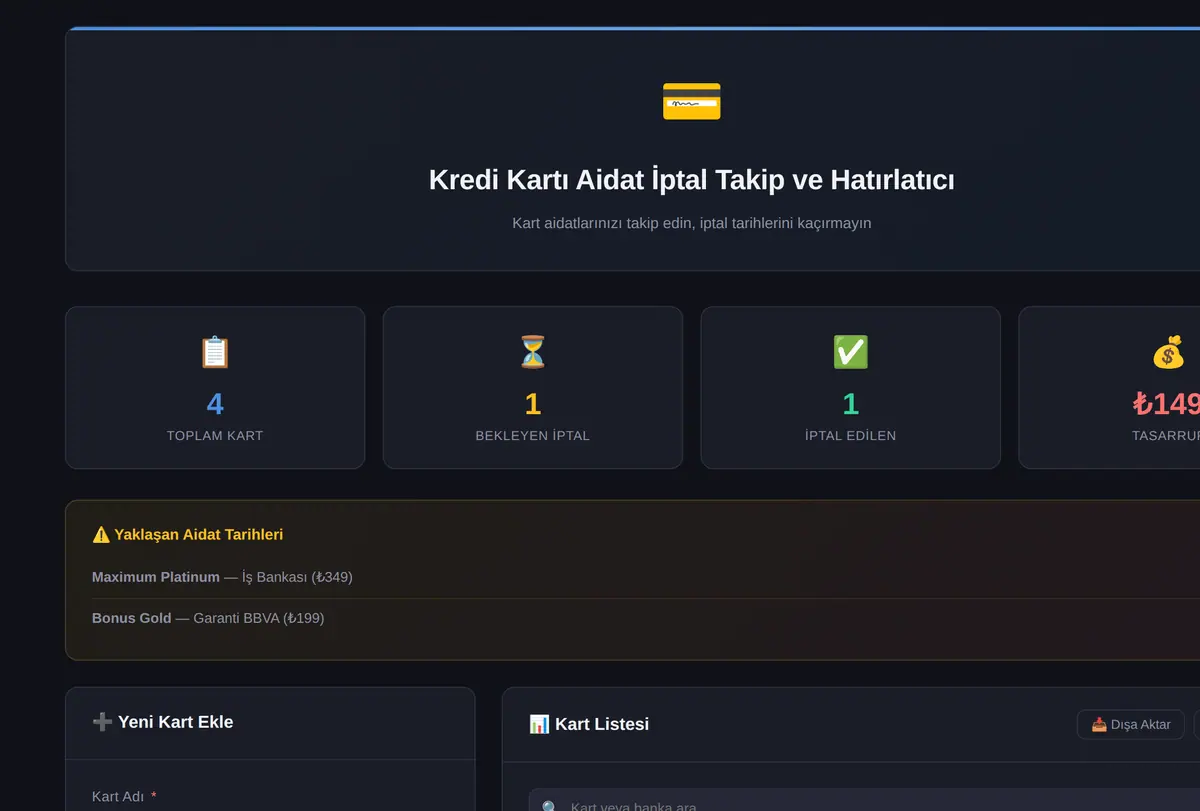1200x811 pixels.
Task: Click the money bag icon in savings card
Action: point(1168,352)
